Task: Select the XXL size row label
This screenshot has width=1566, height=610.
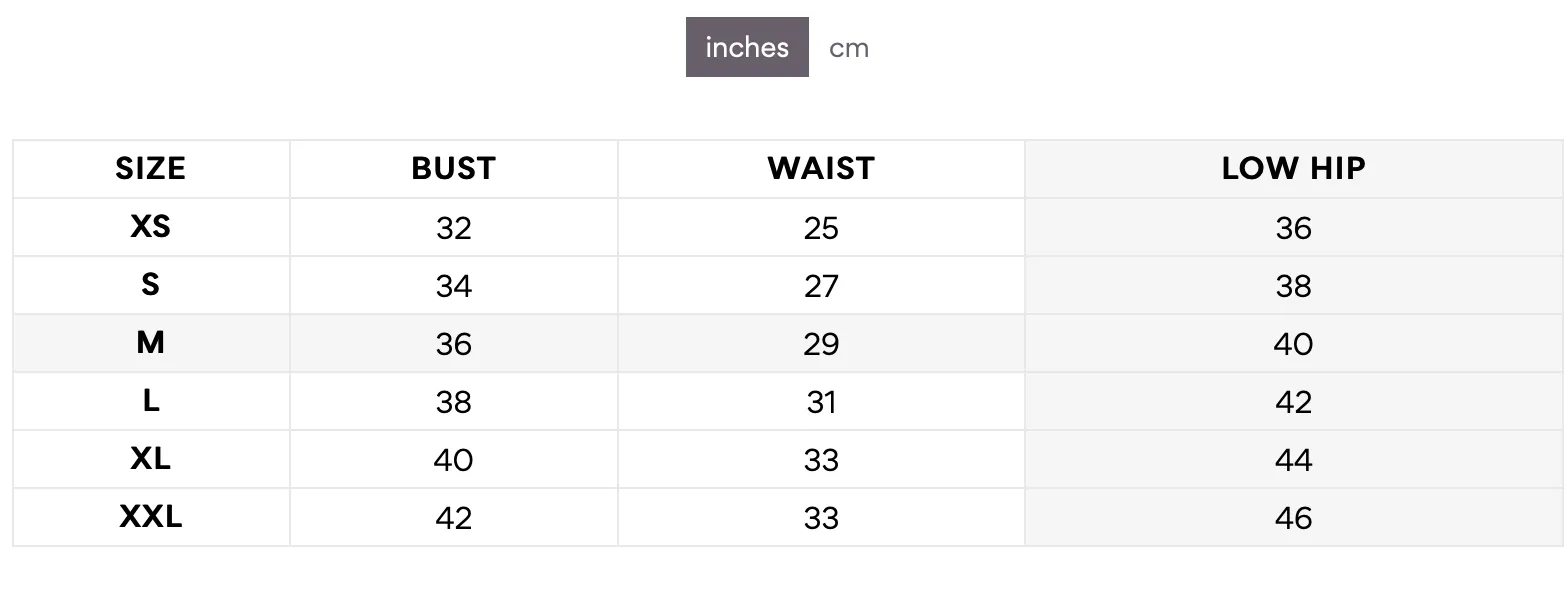Action: pos(151,517)
